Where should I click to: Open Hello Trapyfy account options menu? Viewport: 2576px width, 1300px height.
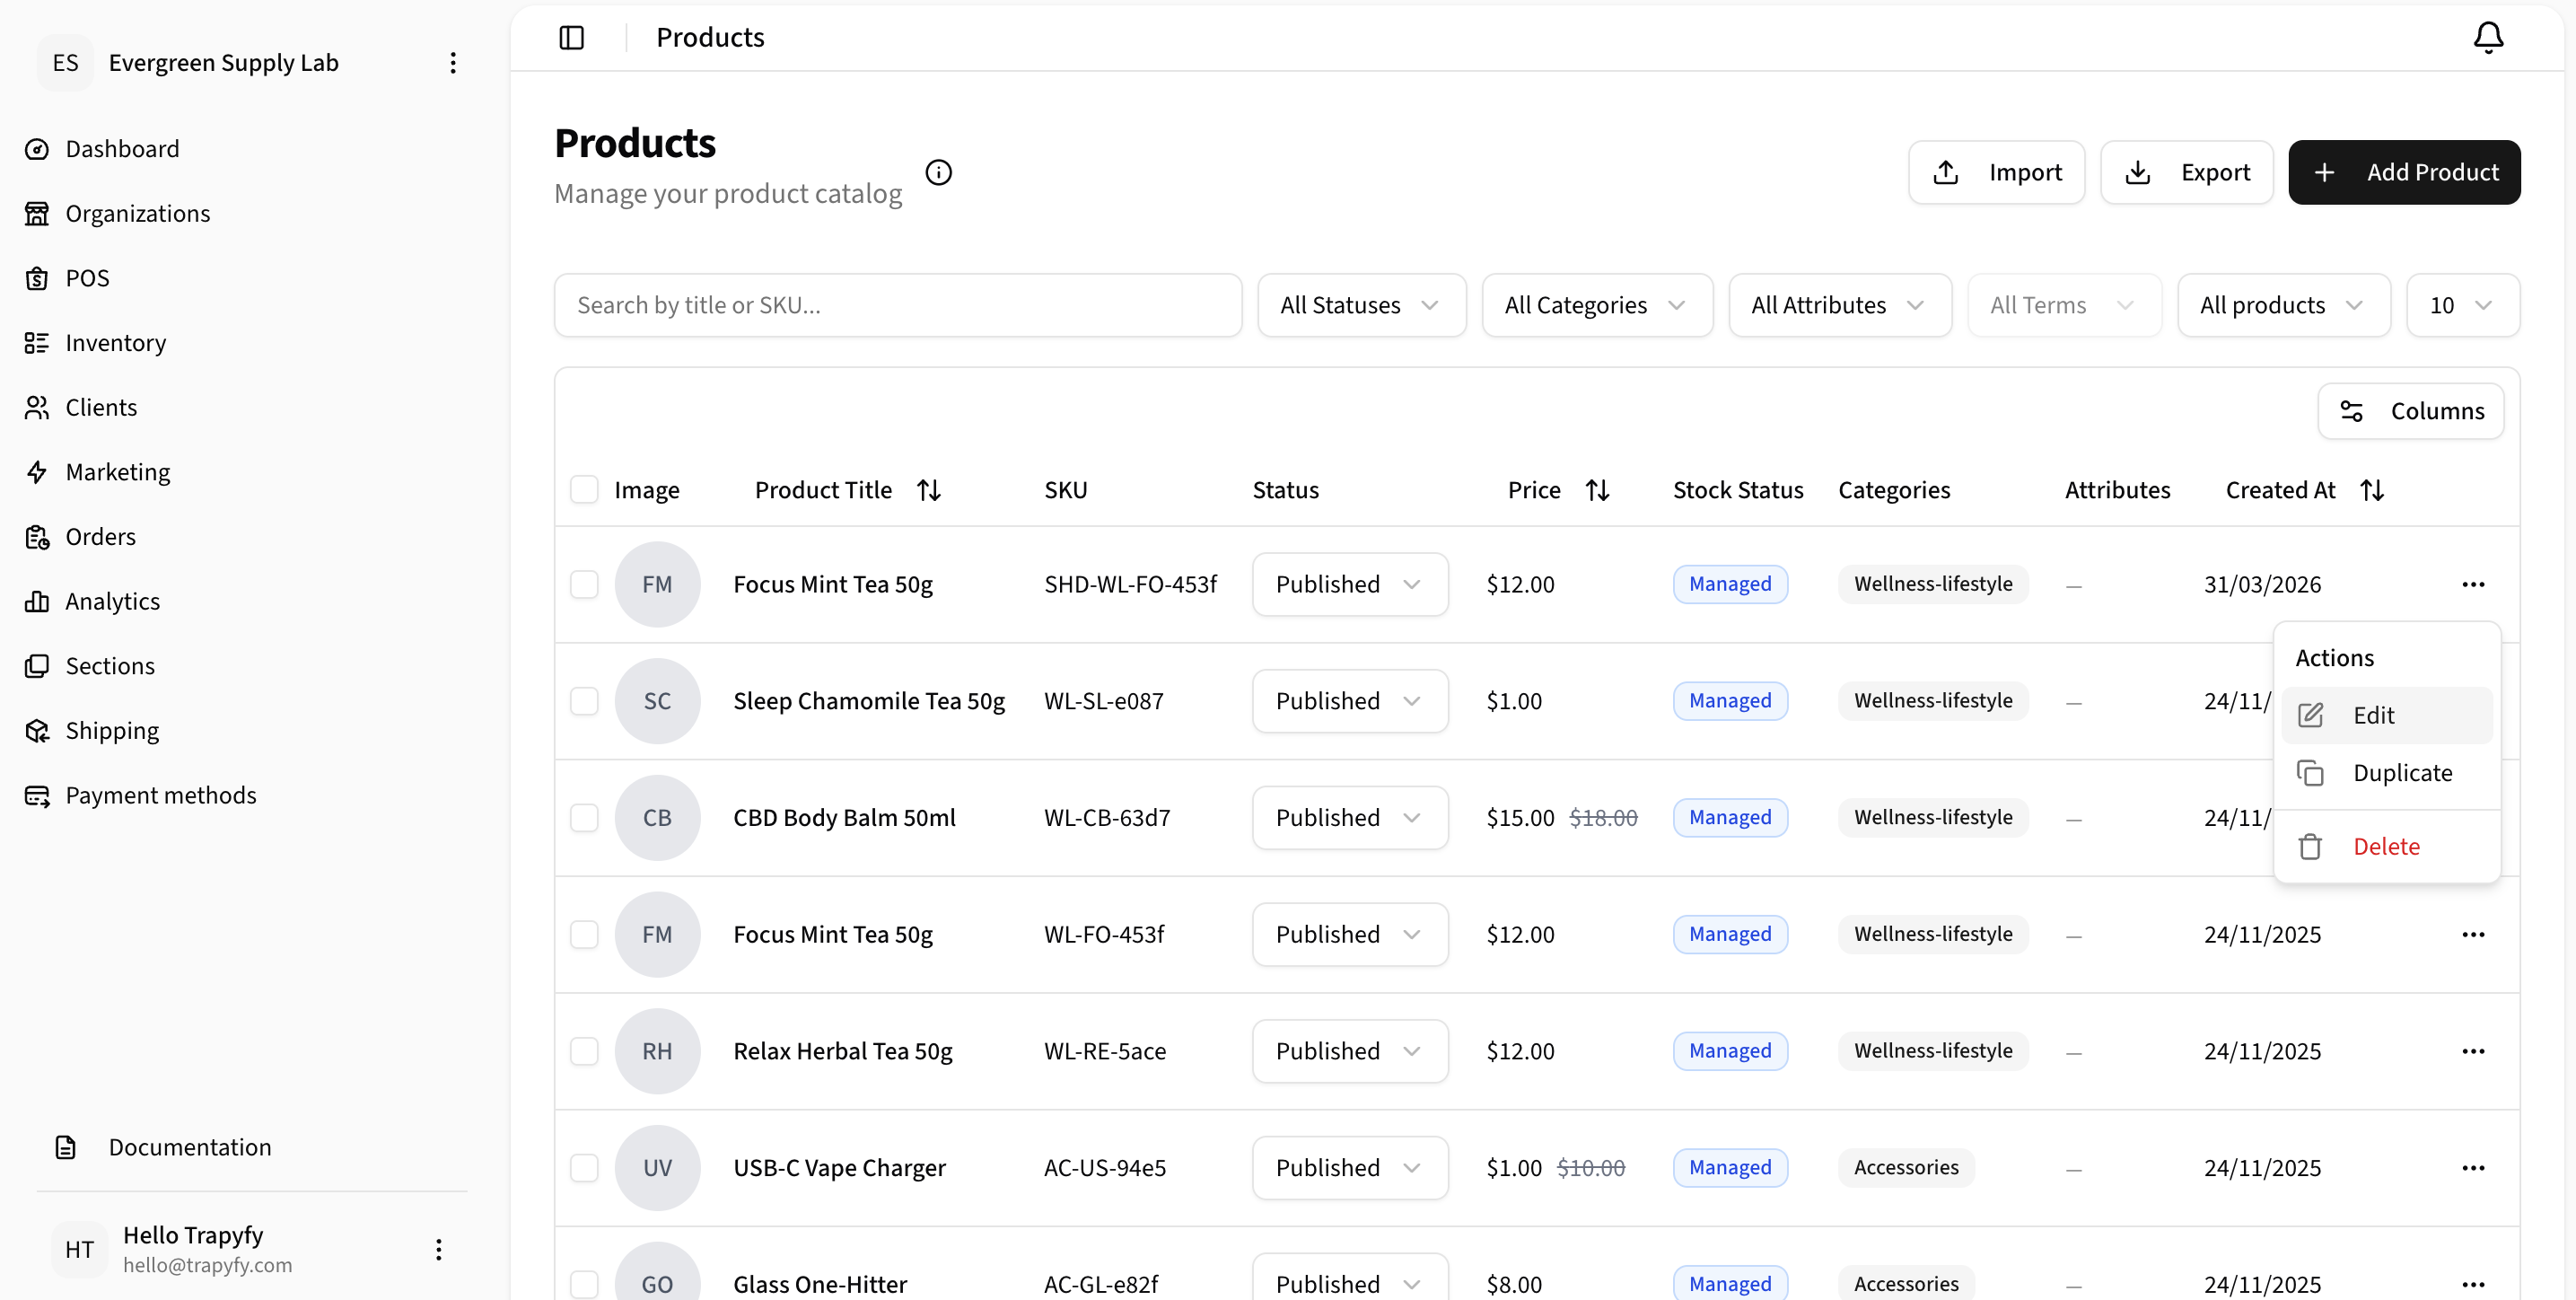point(438,1249)
